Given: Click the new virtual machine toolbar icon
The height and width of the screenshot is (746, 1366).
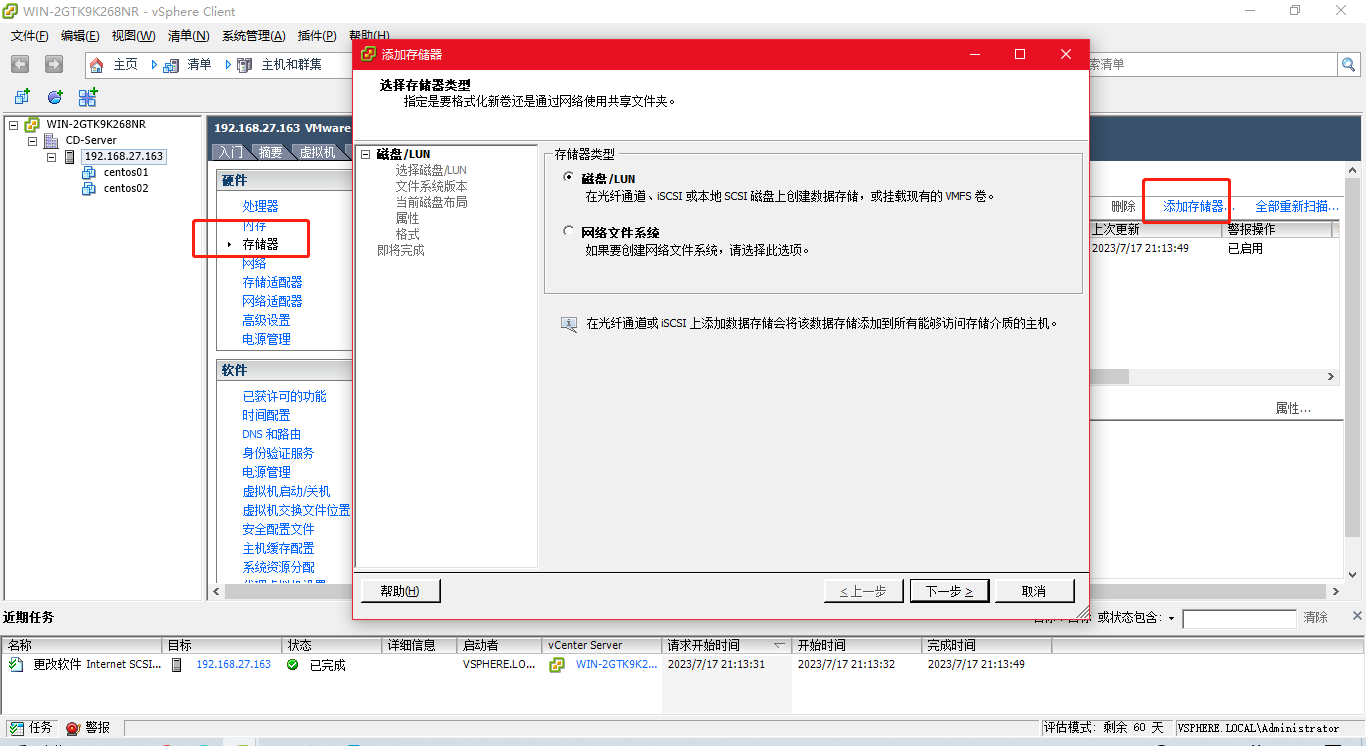Looking at the screenshot, I should pos(22,97).
